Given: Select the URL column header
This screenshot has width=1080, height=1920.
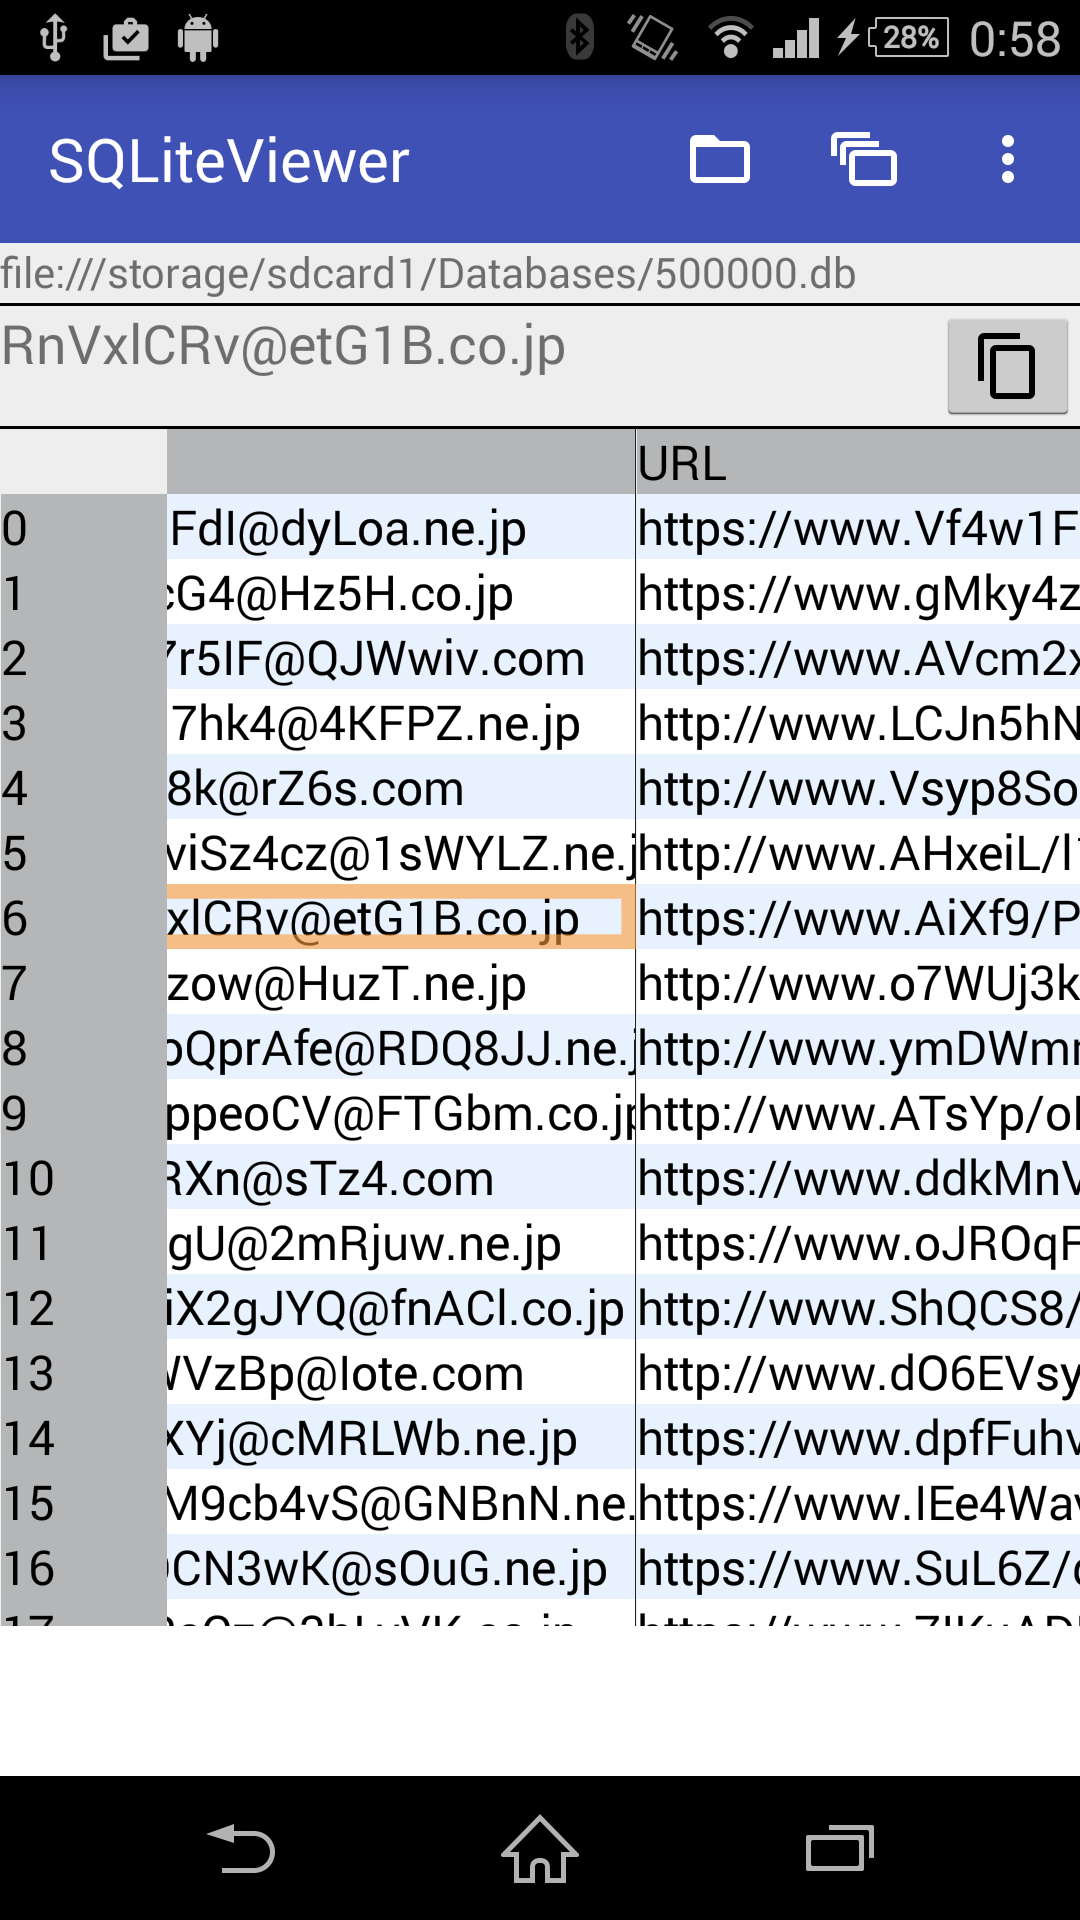Looking at the screenshot, I should (858, 463).
